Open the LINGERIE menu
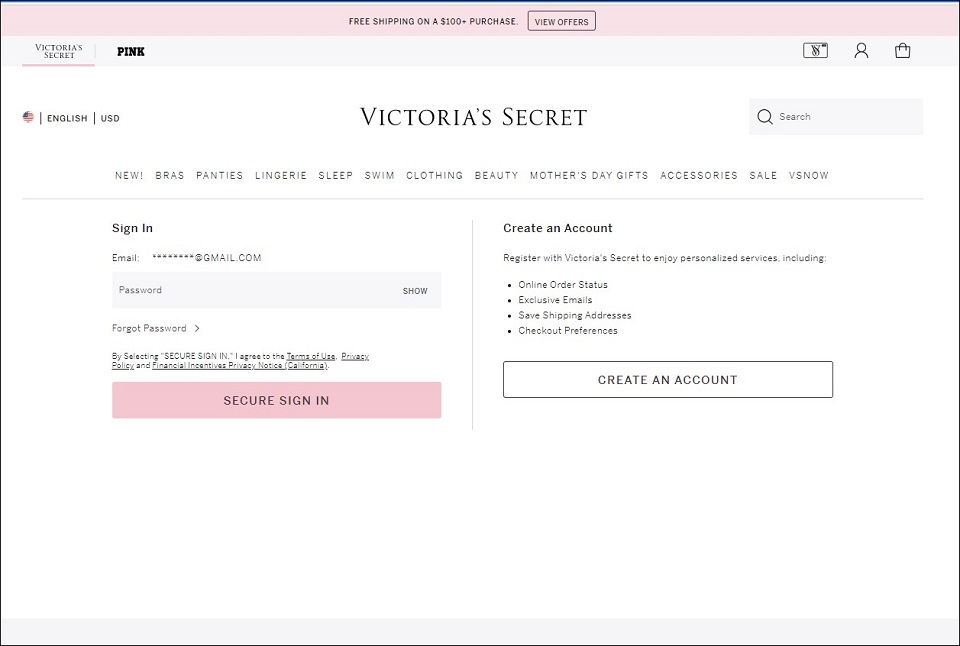Image resolution: width=960 pixels, height=646 pixels. [x=281, y=175]
